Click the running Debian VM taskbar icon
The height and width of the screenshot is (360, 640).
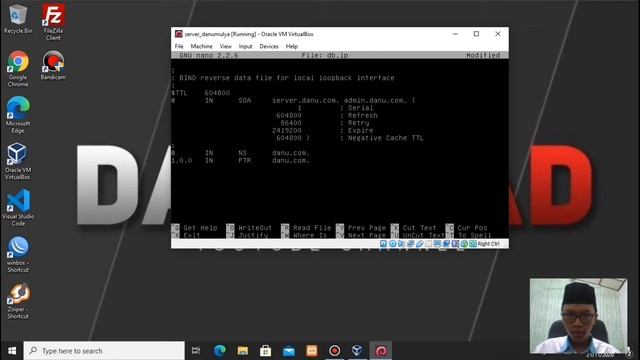click(x=381, y=351)
